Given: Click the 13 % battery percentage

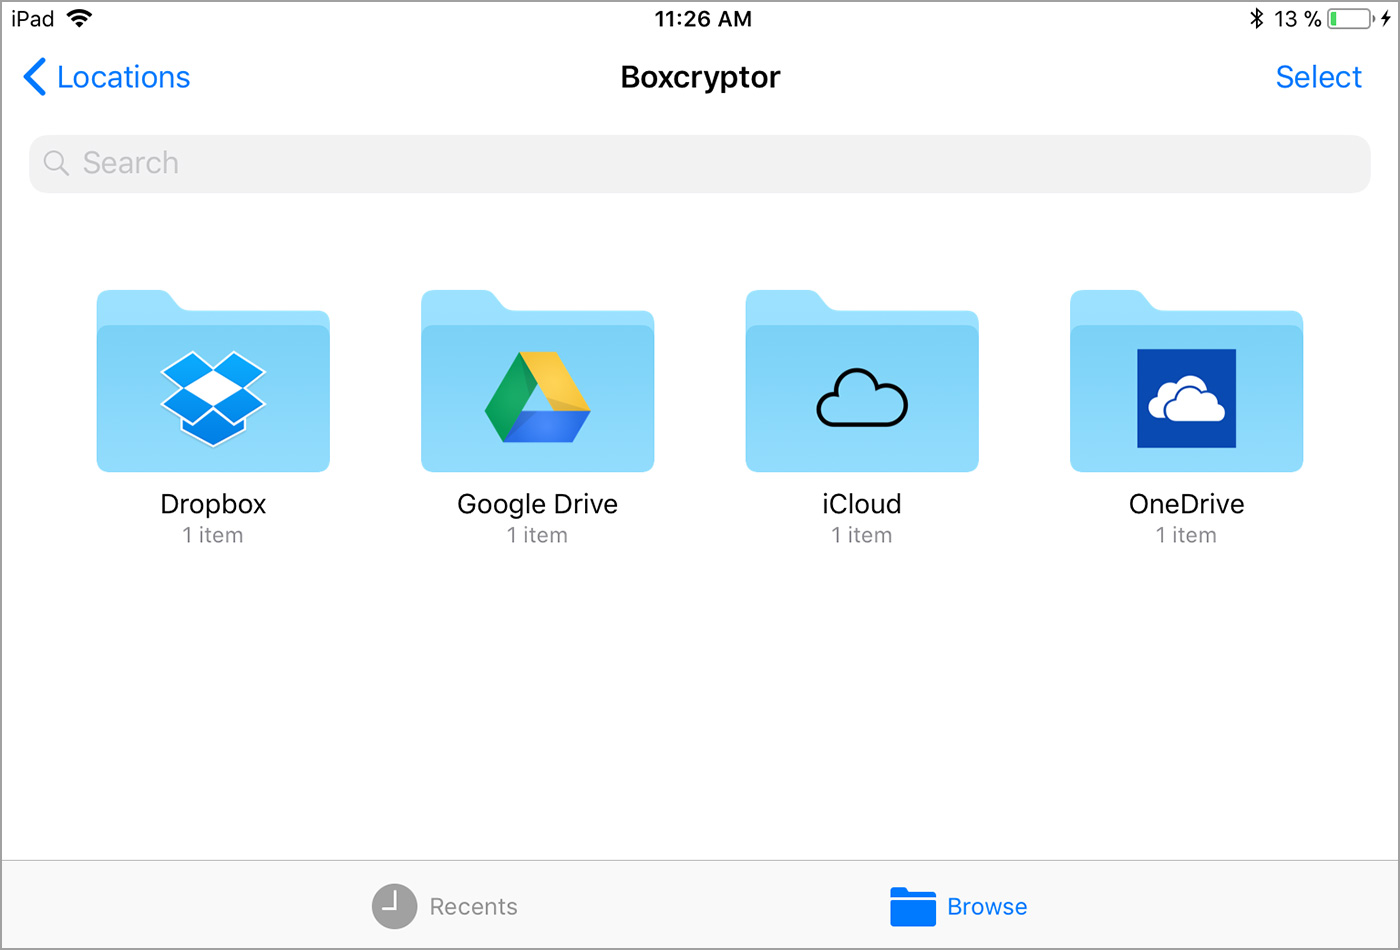Looking at the screenshot, I should click(1298, 18).
